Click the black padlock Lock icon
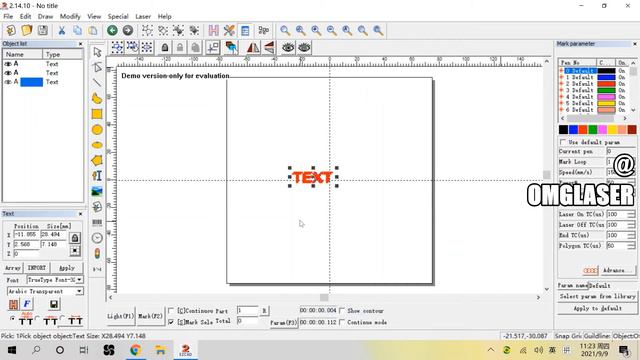The height and width of the screenshot is (360, 640). click(x=164, y=48)
